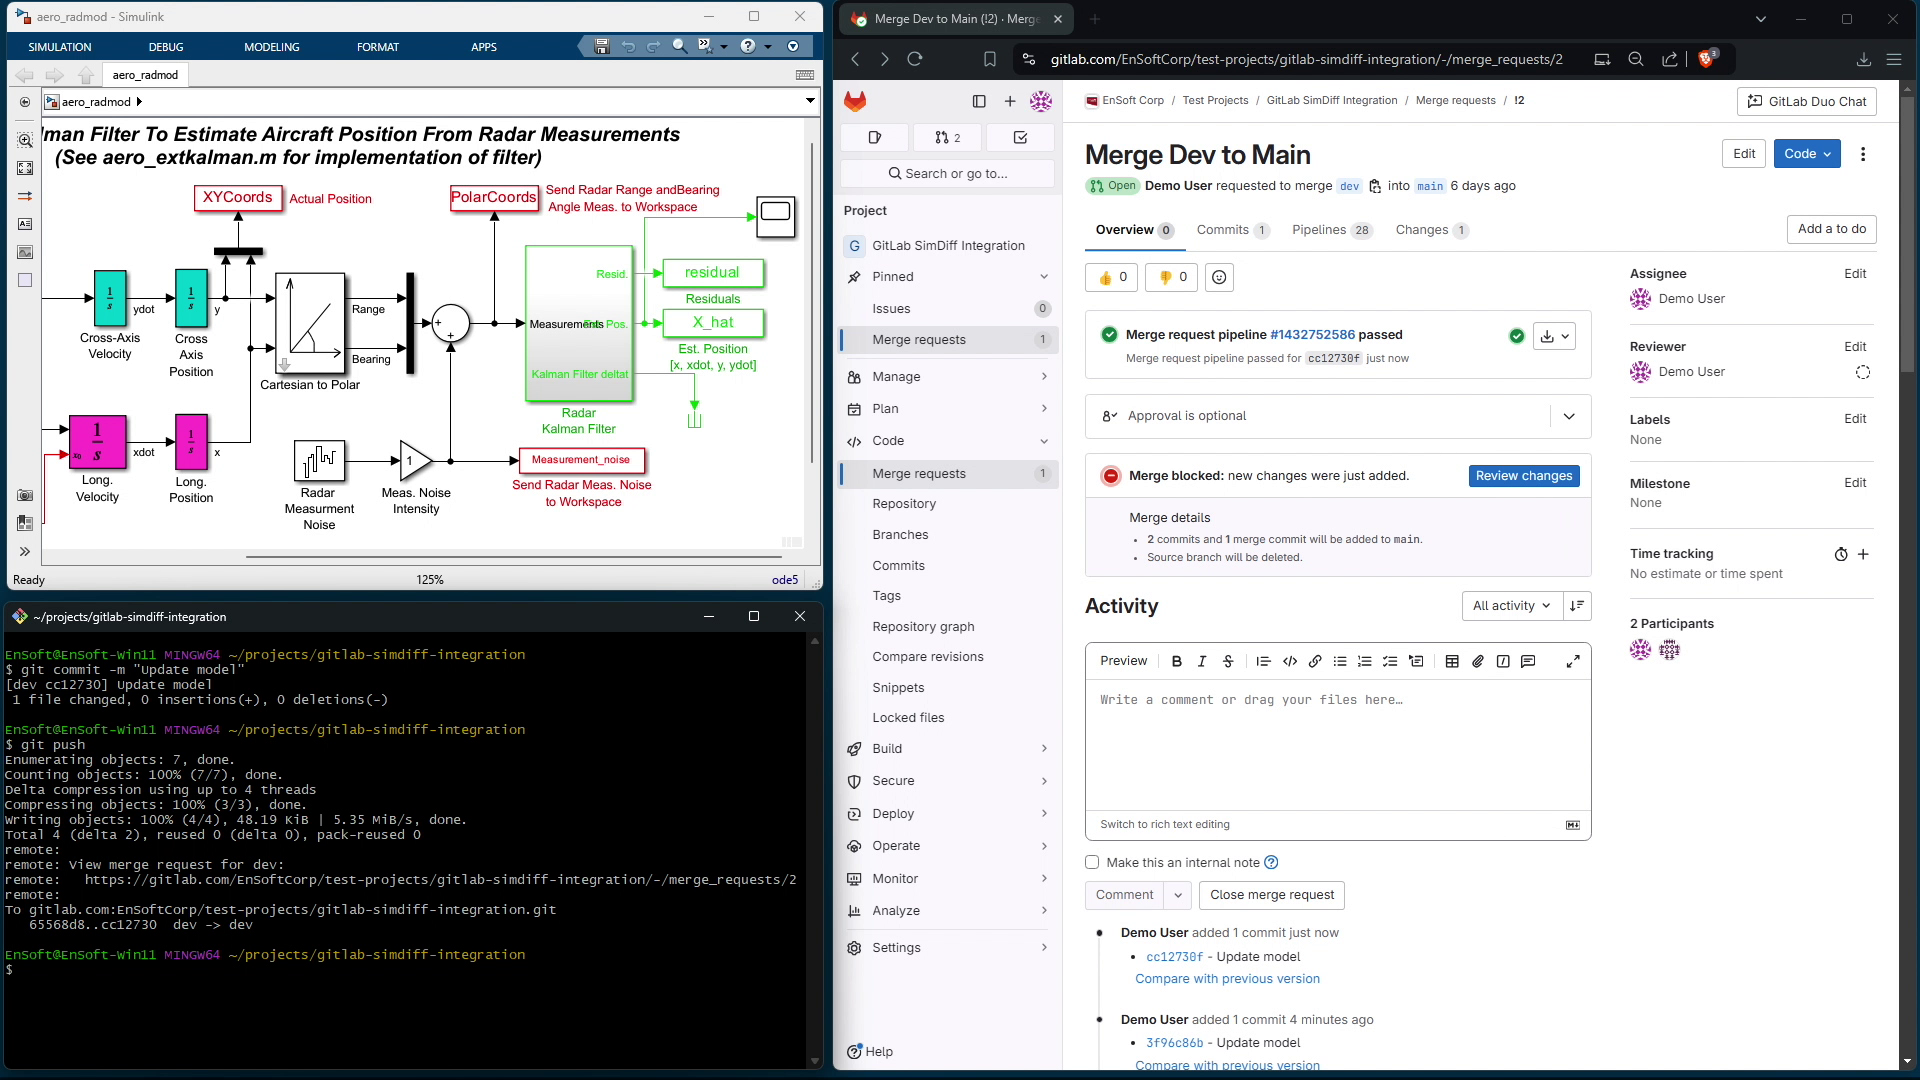The image size is (1920, 1080).
Task: Click 'Add a to do' button
Action: pos(1832,229)
